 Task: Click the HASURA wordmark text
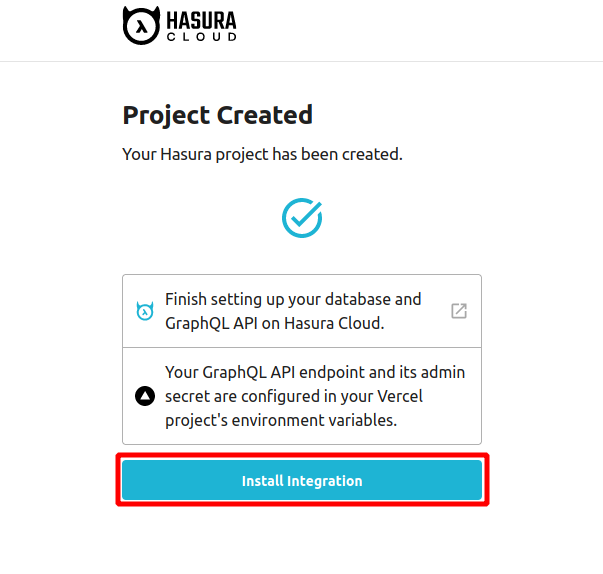[201, 19]
